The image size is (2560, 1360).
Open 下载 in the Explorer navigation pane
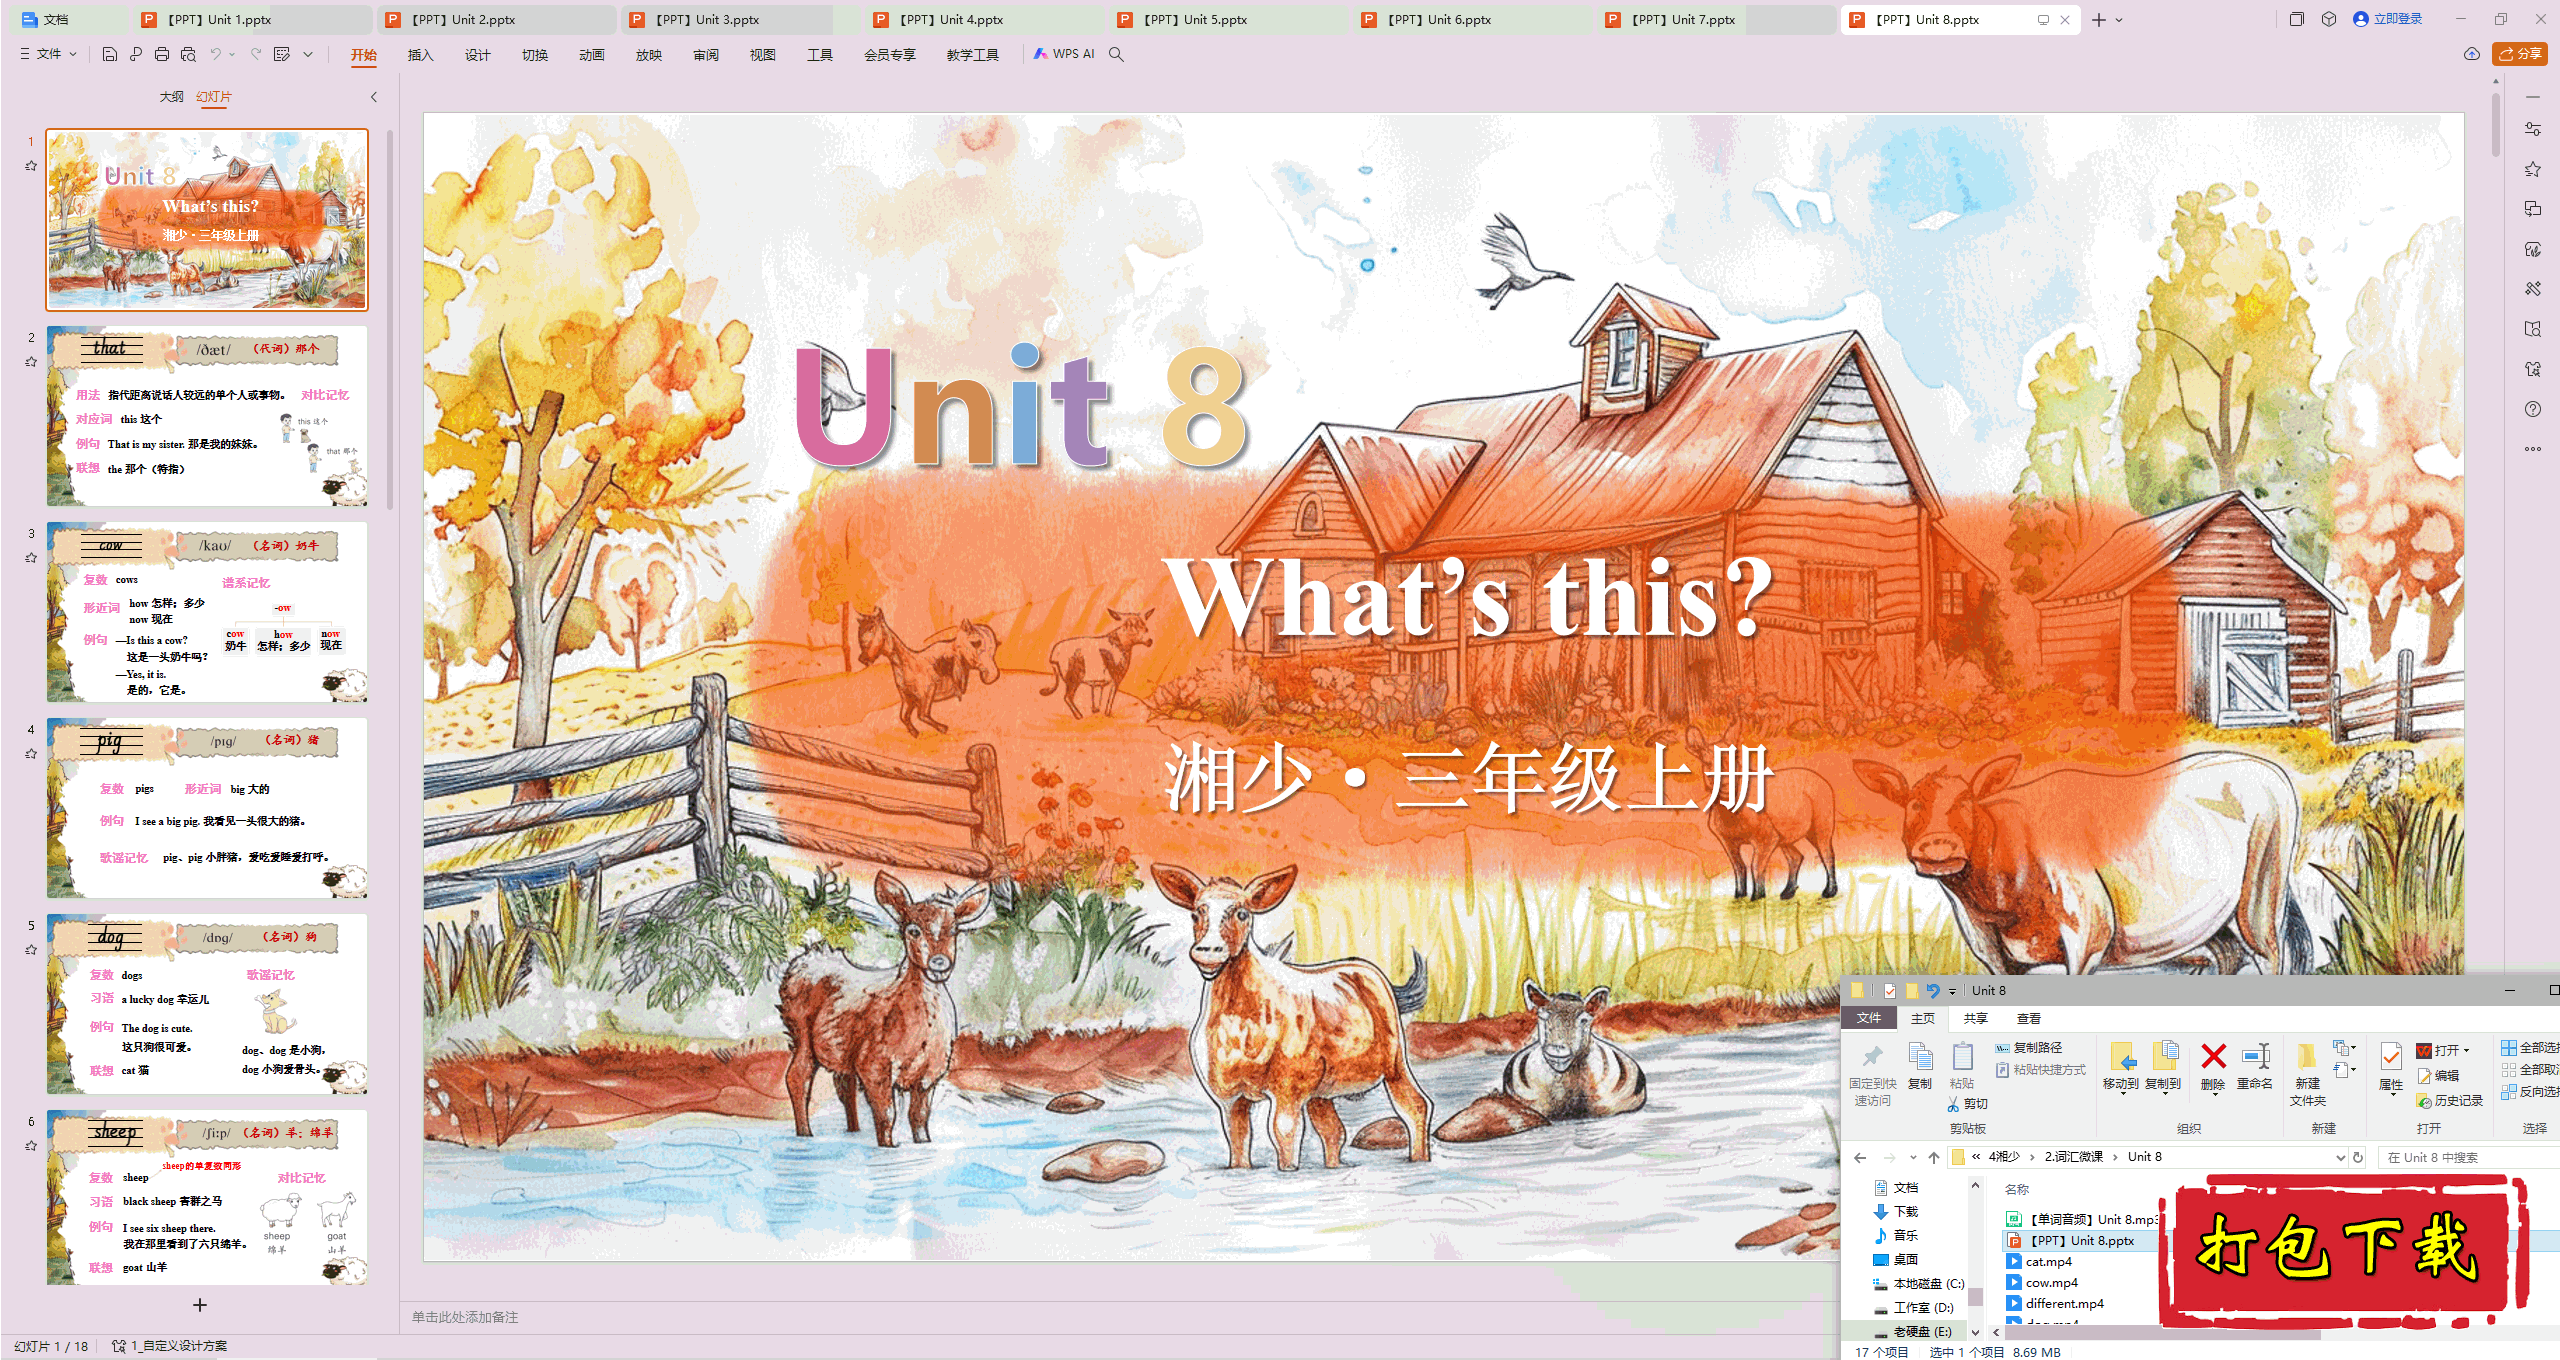click(1895, 1211)
